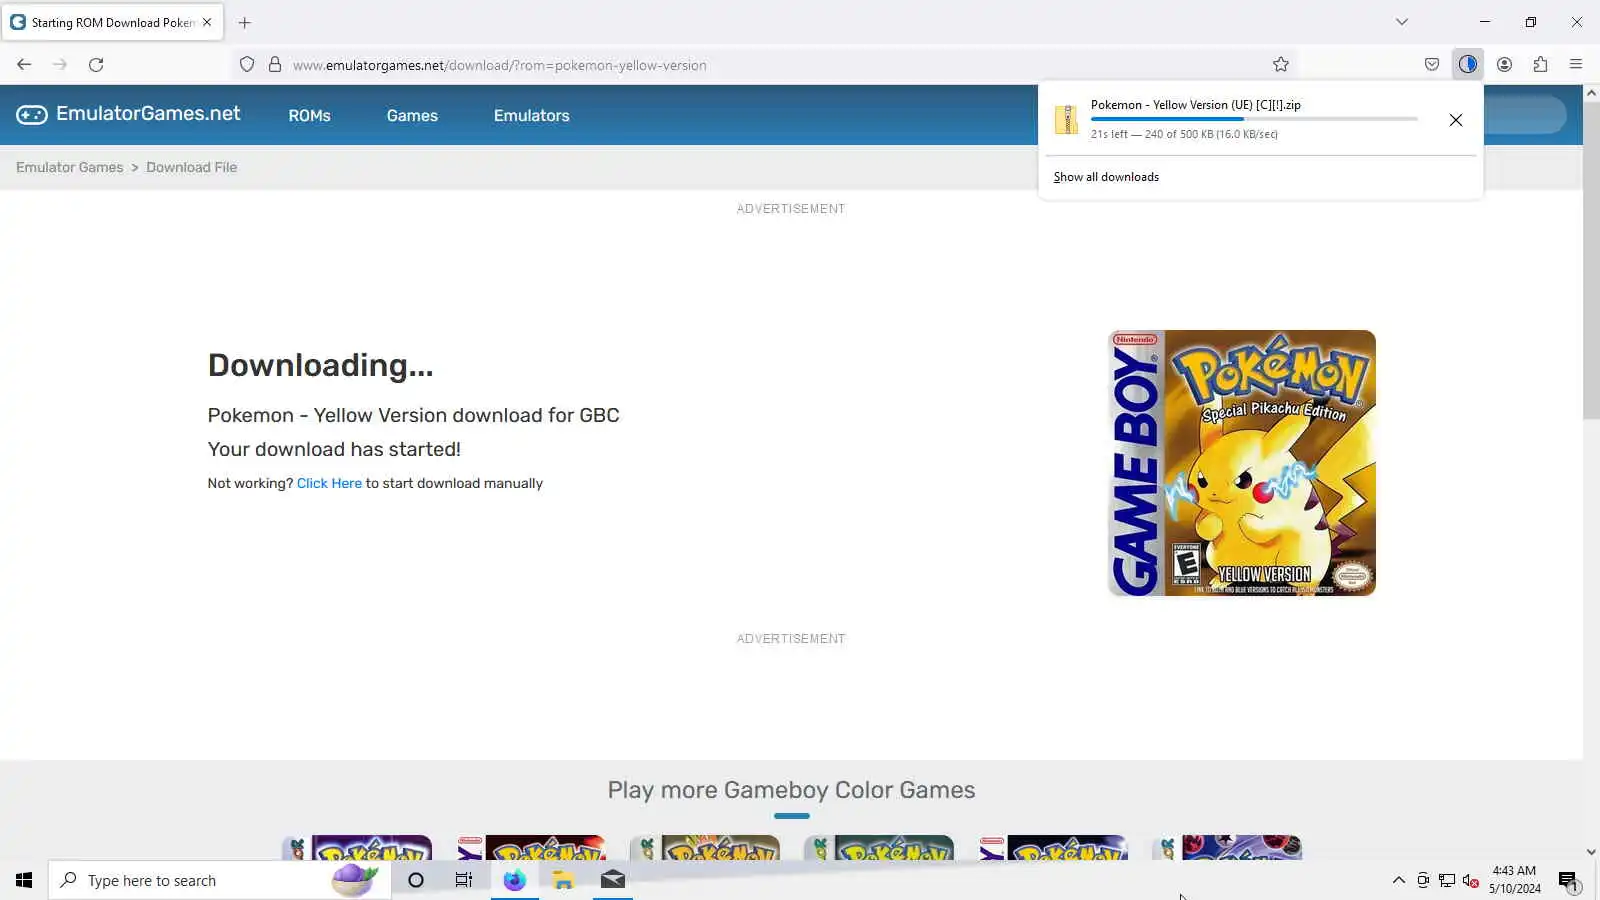Screen dimensions: 1600x900
Task: Reload the current page
Action: point(96,65)
